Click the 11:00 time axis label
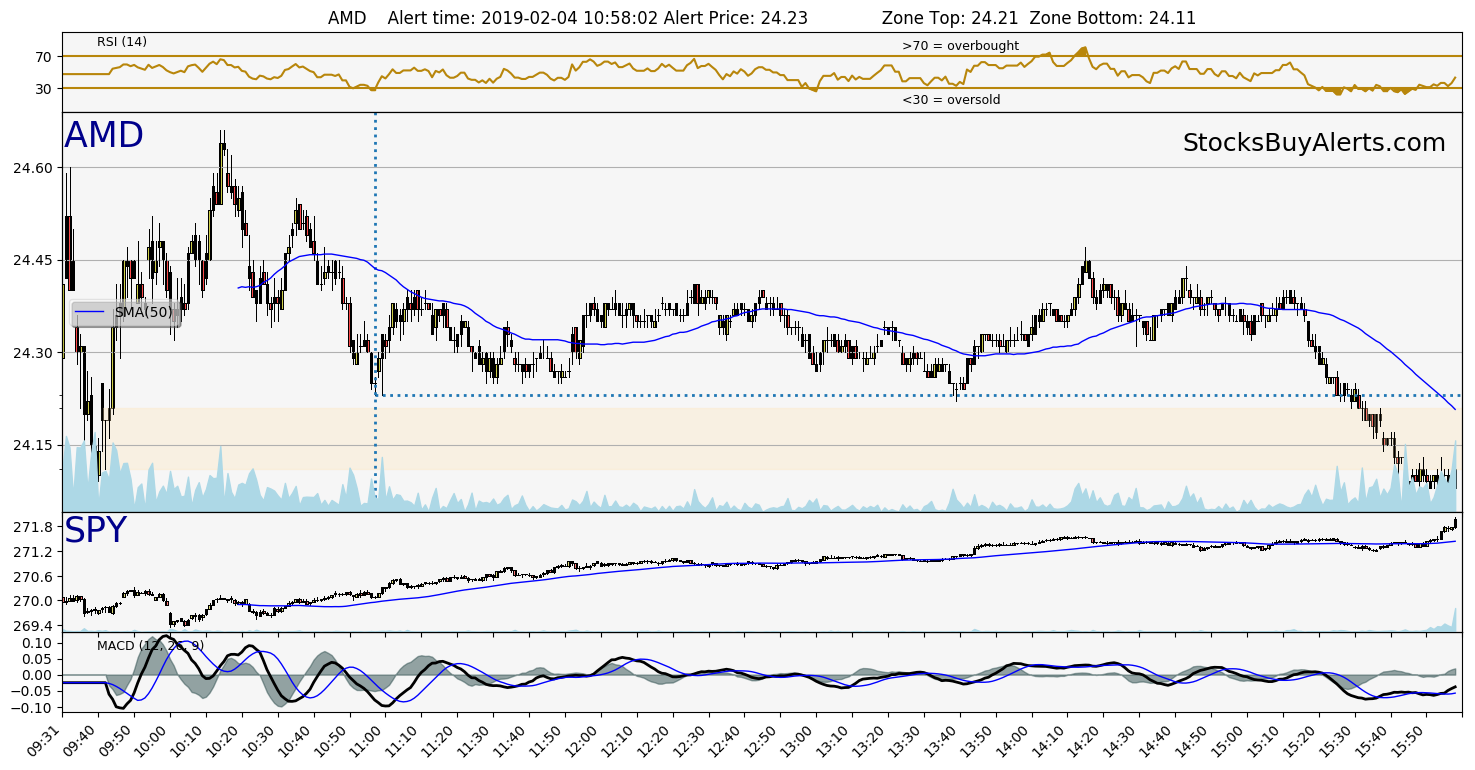 (x=366, y=740)
